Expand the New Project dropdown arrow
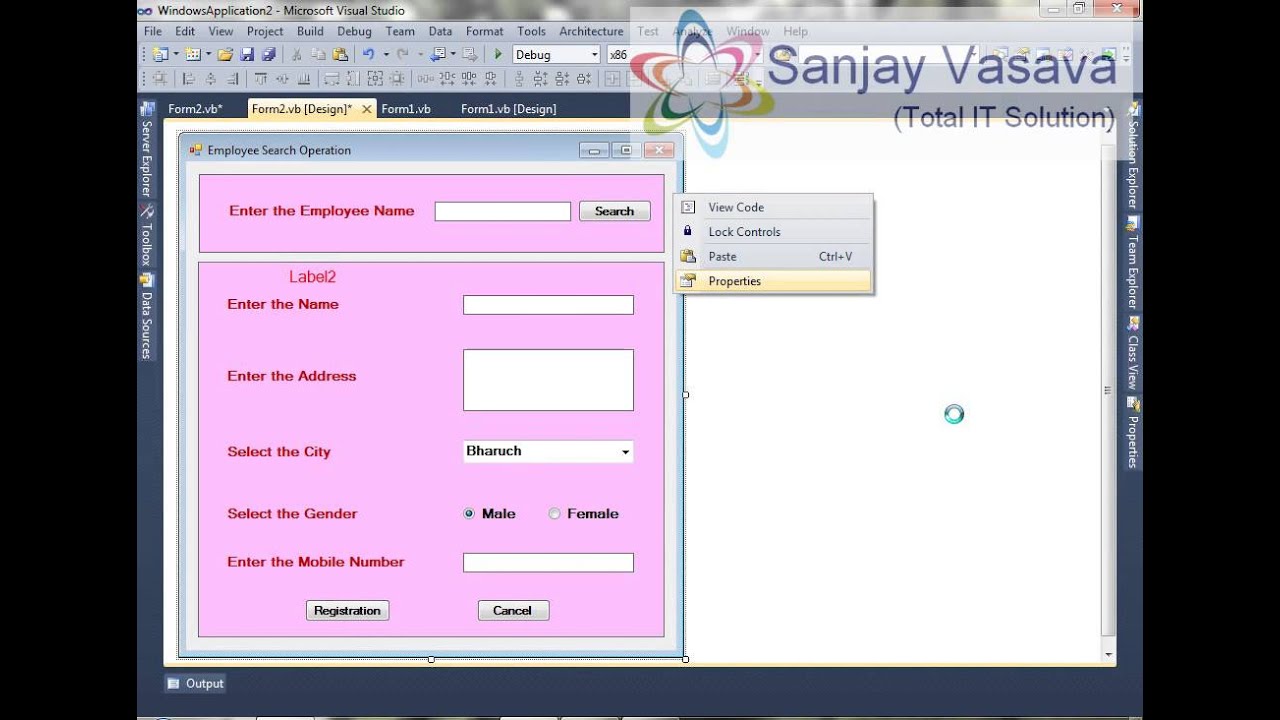 [x=176, y=55]
